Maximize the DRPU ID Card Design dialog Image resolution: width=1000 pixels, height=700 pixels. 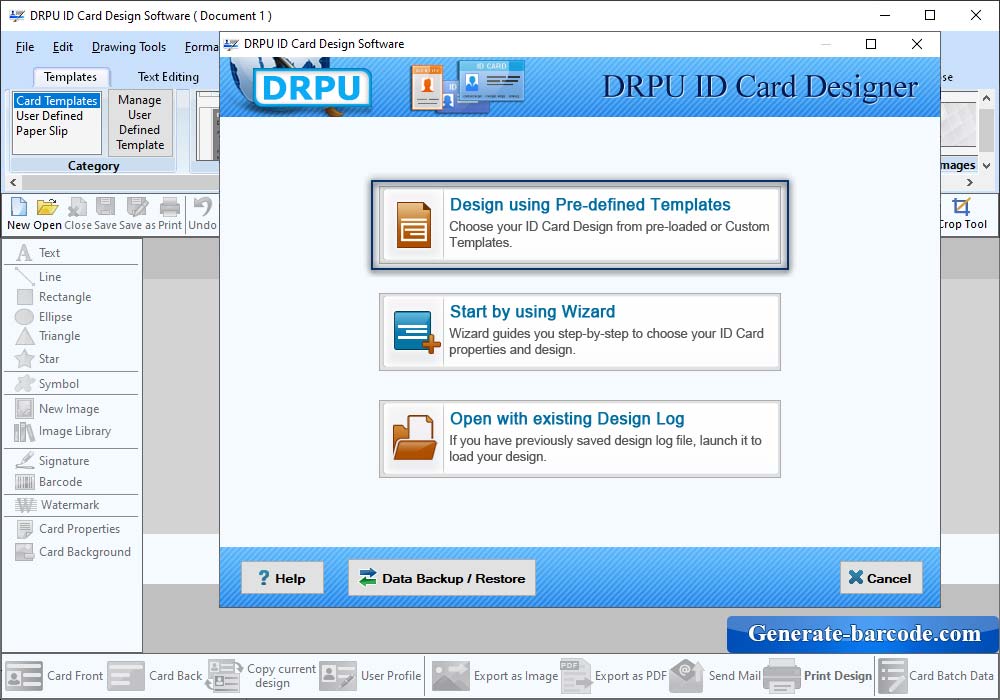[871, 44]
